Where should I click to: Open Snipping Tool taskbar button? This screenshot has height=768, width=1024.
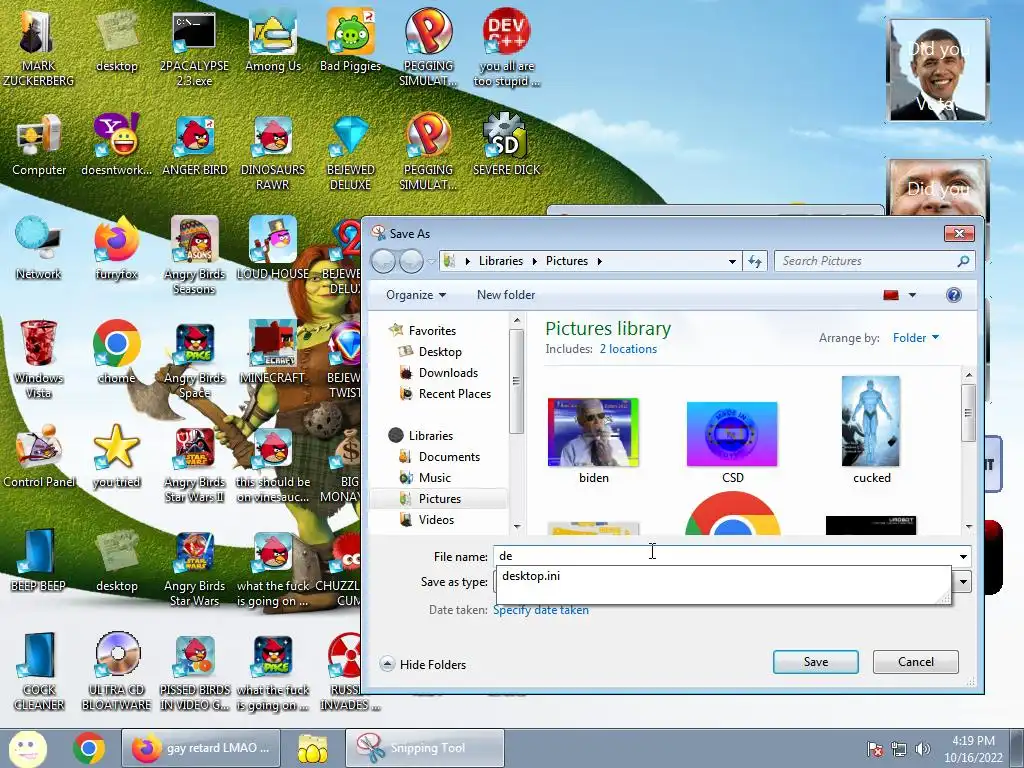click(424, 748)
